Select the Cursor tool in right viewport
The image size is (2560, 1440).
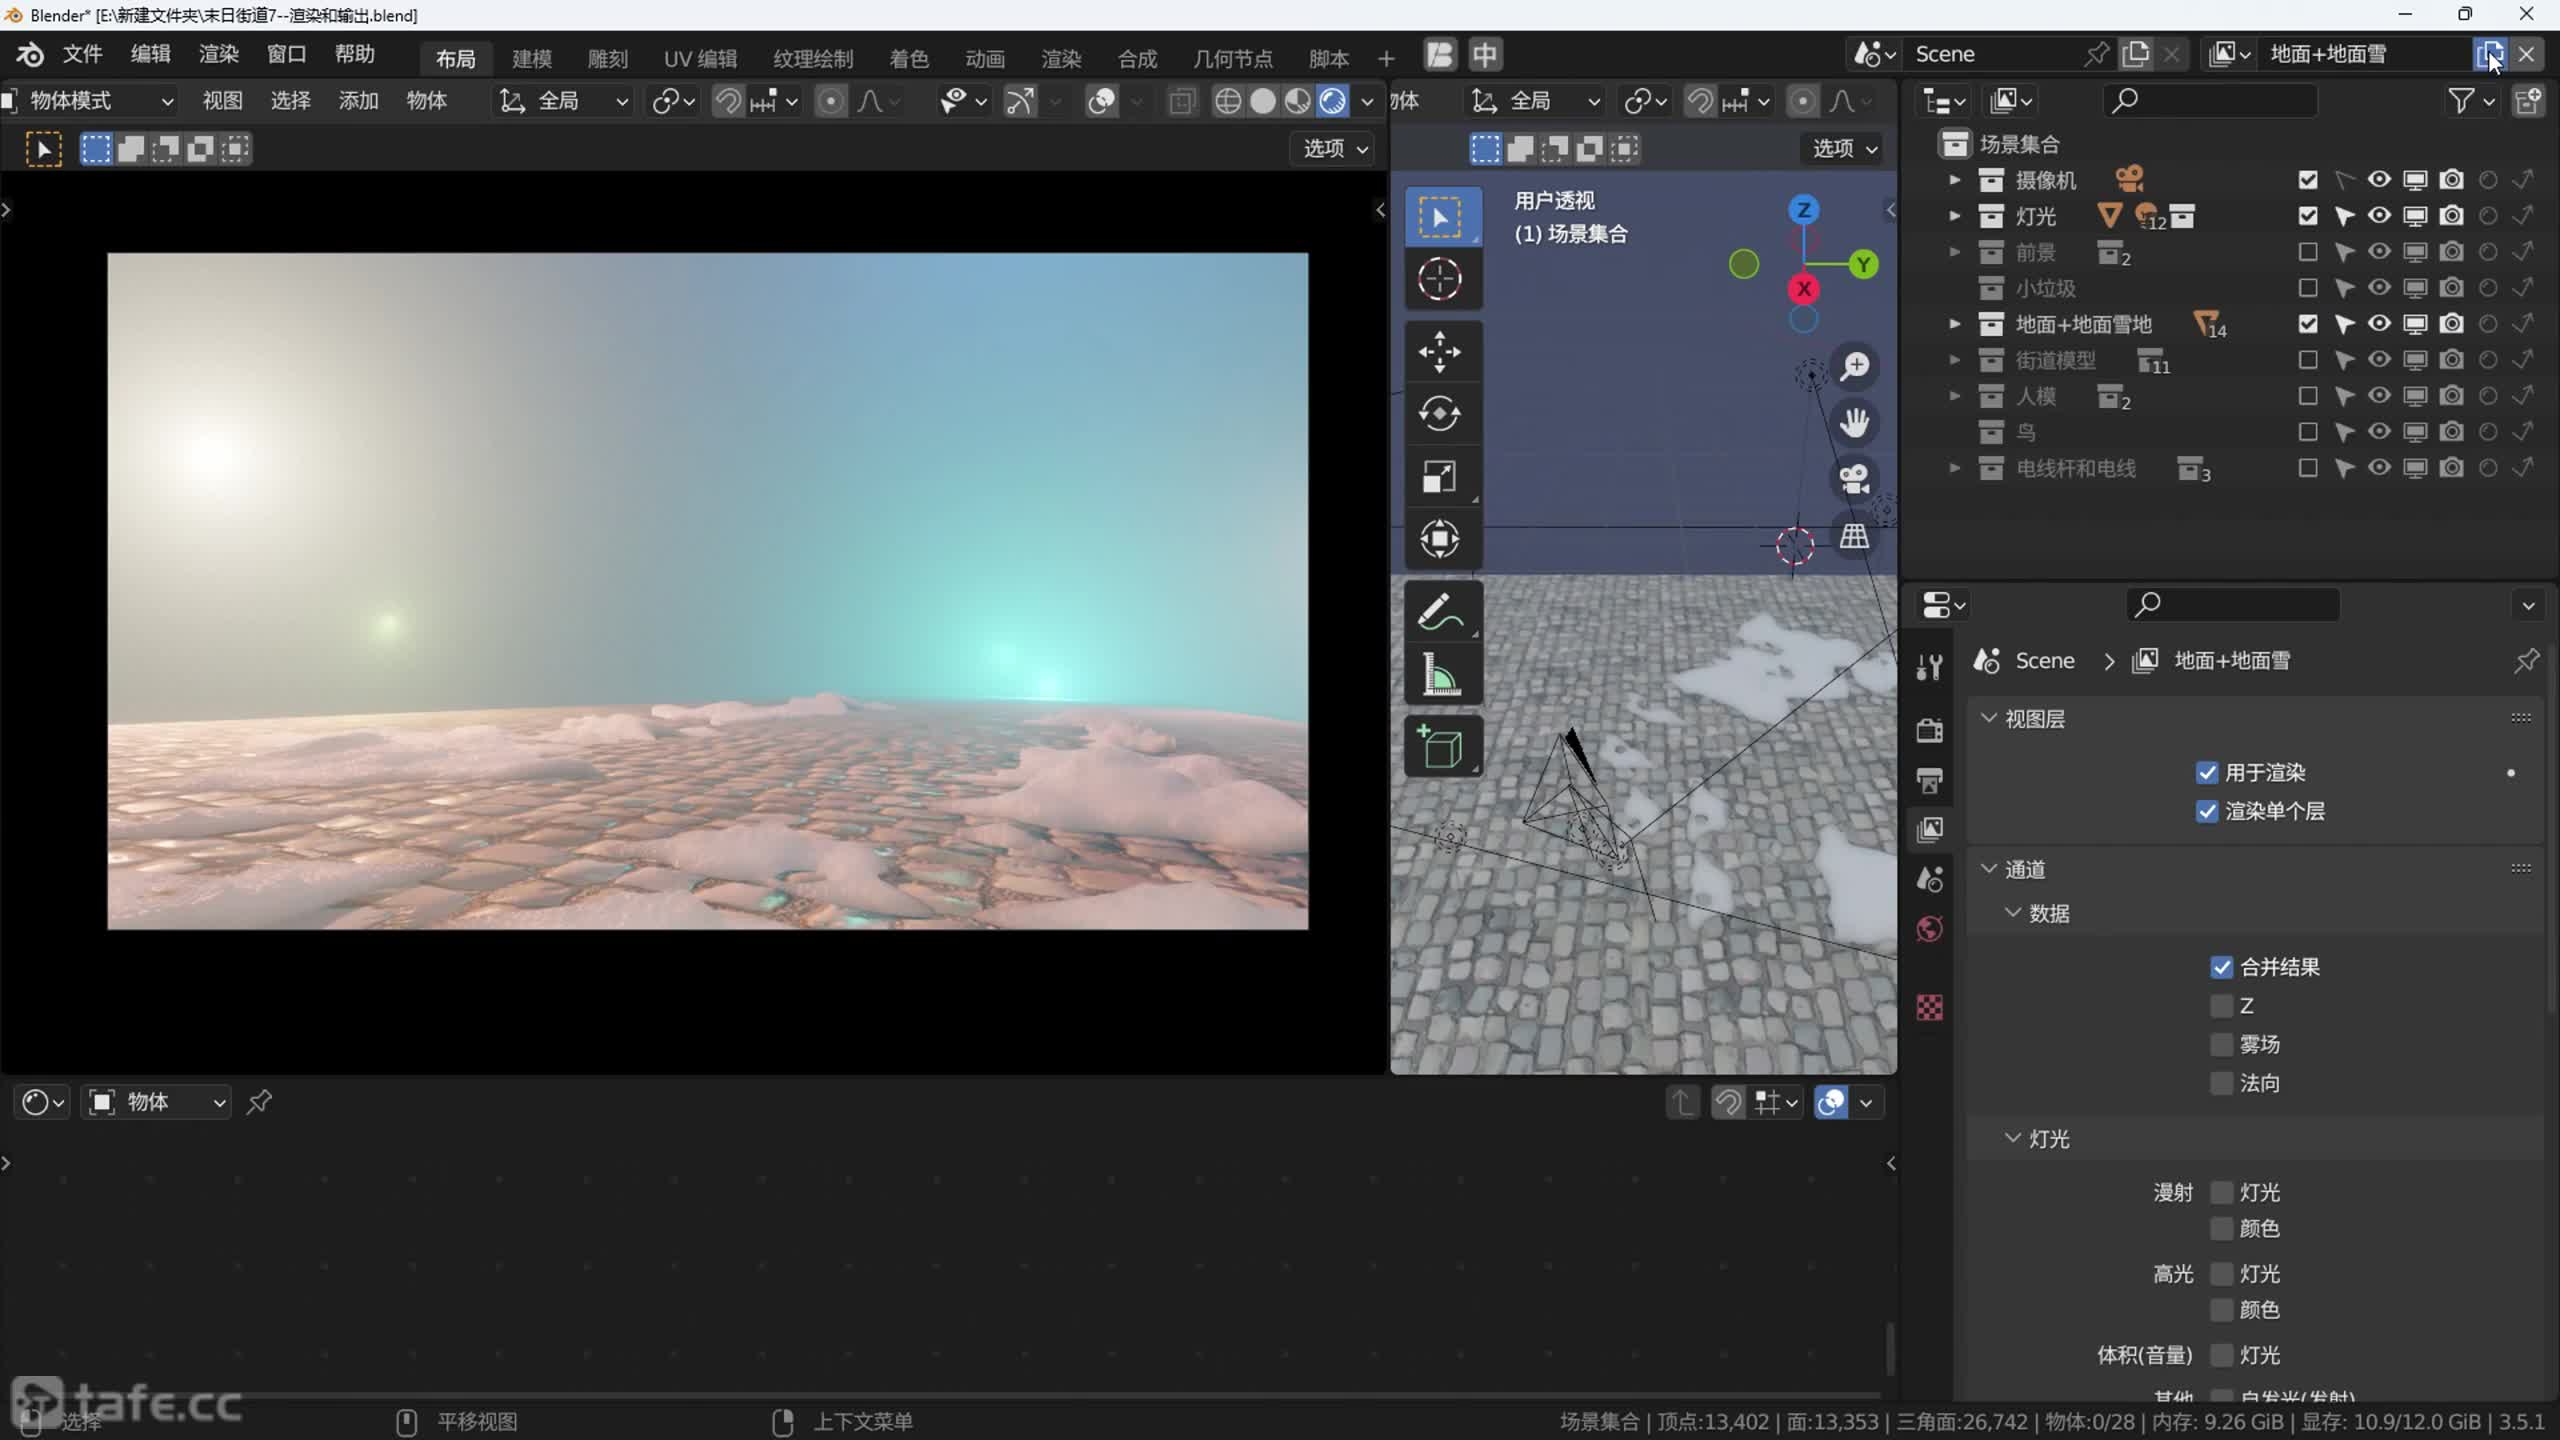pyautogui.click(x=1440, y=279)
